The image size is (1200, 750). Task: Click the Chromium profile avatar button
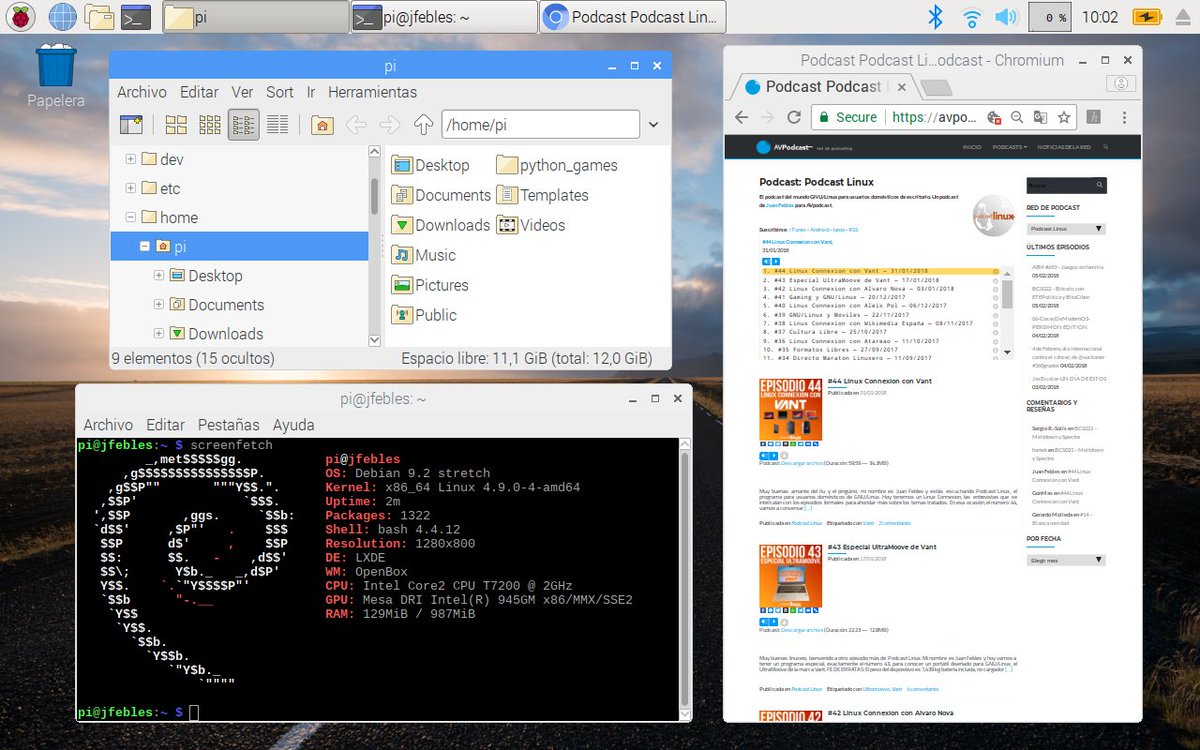coord(1123,84)
